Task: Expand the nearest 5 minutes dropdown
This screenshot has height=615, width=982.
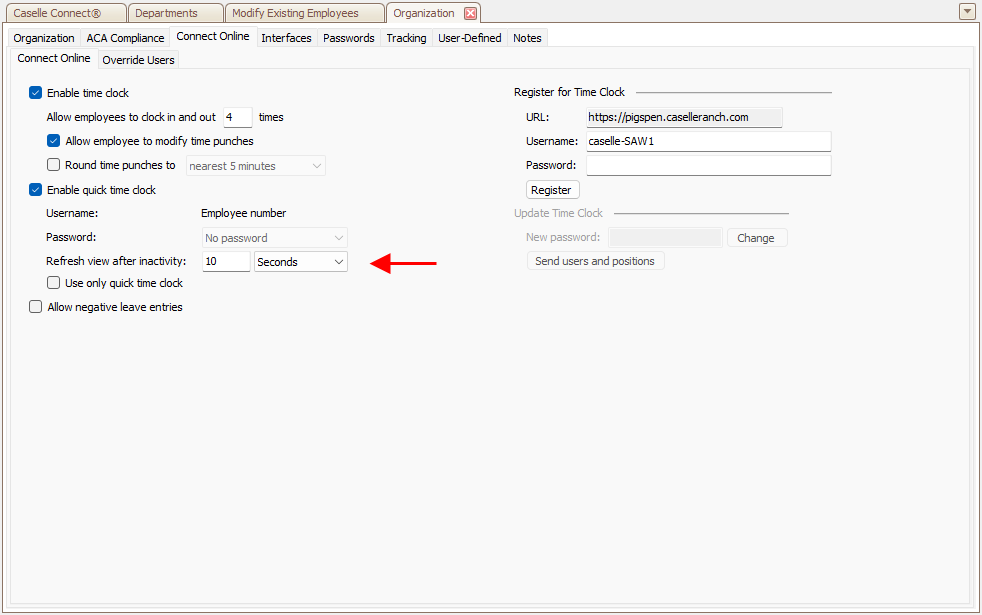Action: [x=255, y=165]
